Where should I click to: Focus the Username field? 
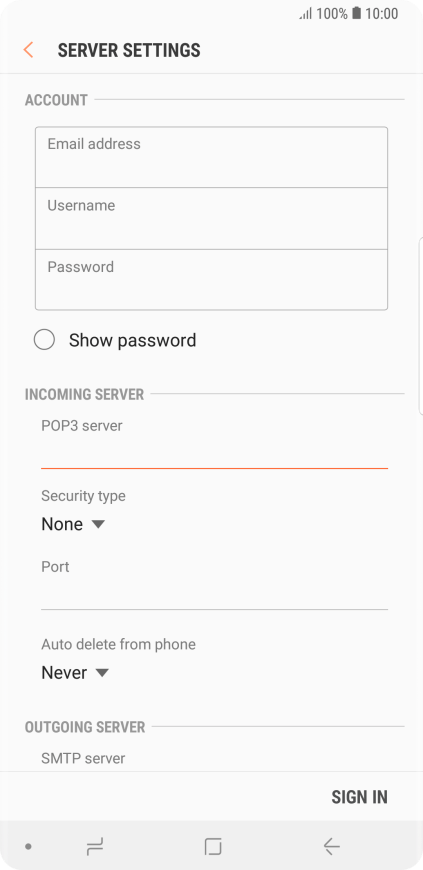coord(212,219)
